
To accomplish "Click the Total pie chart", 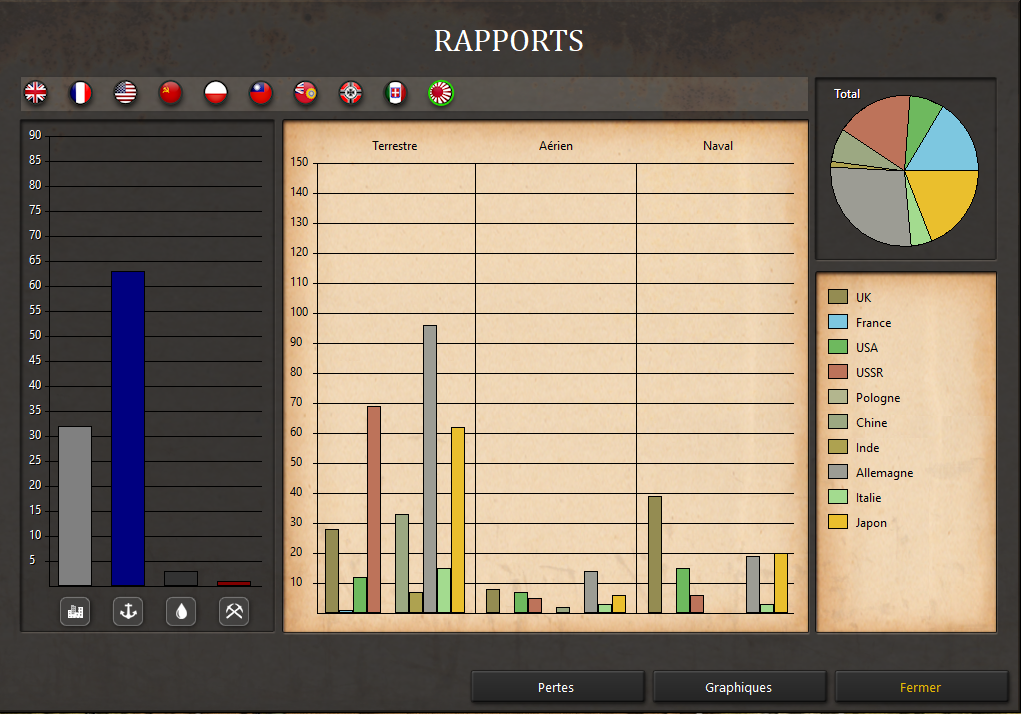I will [x=904, y=171].
